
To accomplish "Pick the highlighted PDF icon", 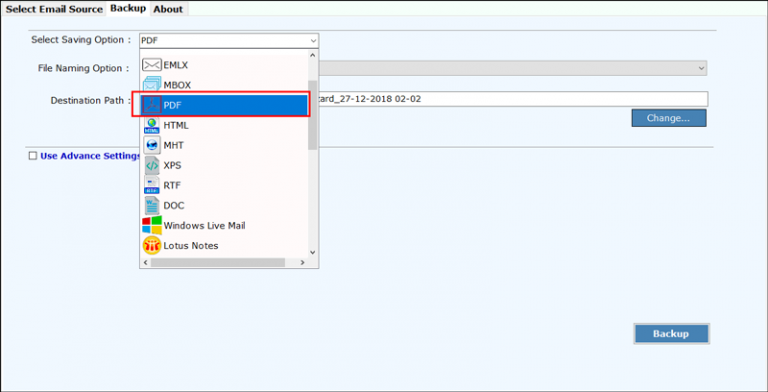I will click(152, 105).
